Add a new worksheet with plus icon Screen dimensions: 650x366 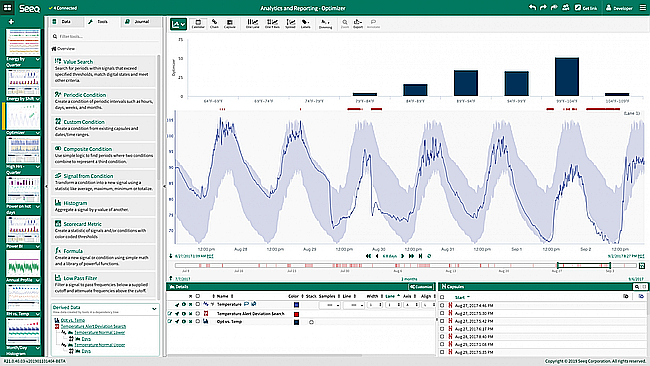pos(11,22)
